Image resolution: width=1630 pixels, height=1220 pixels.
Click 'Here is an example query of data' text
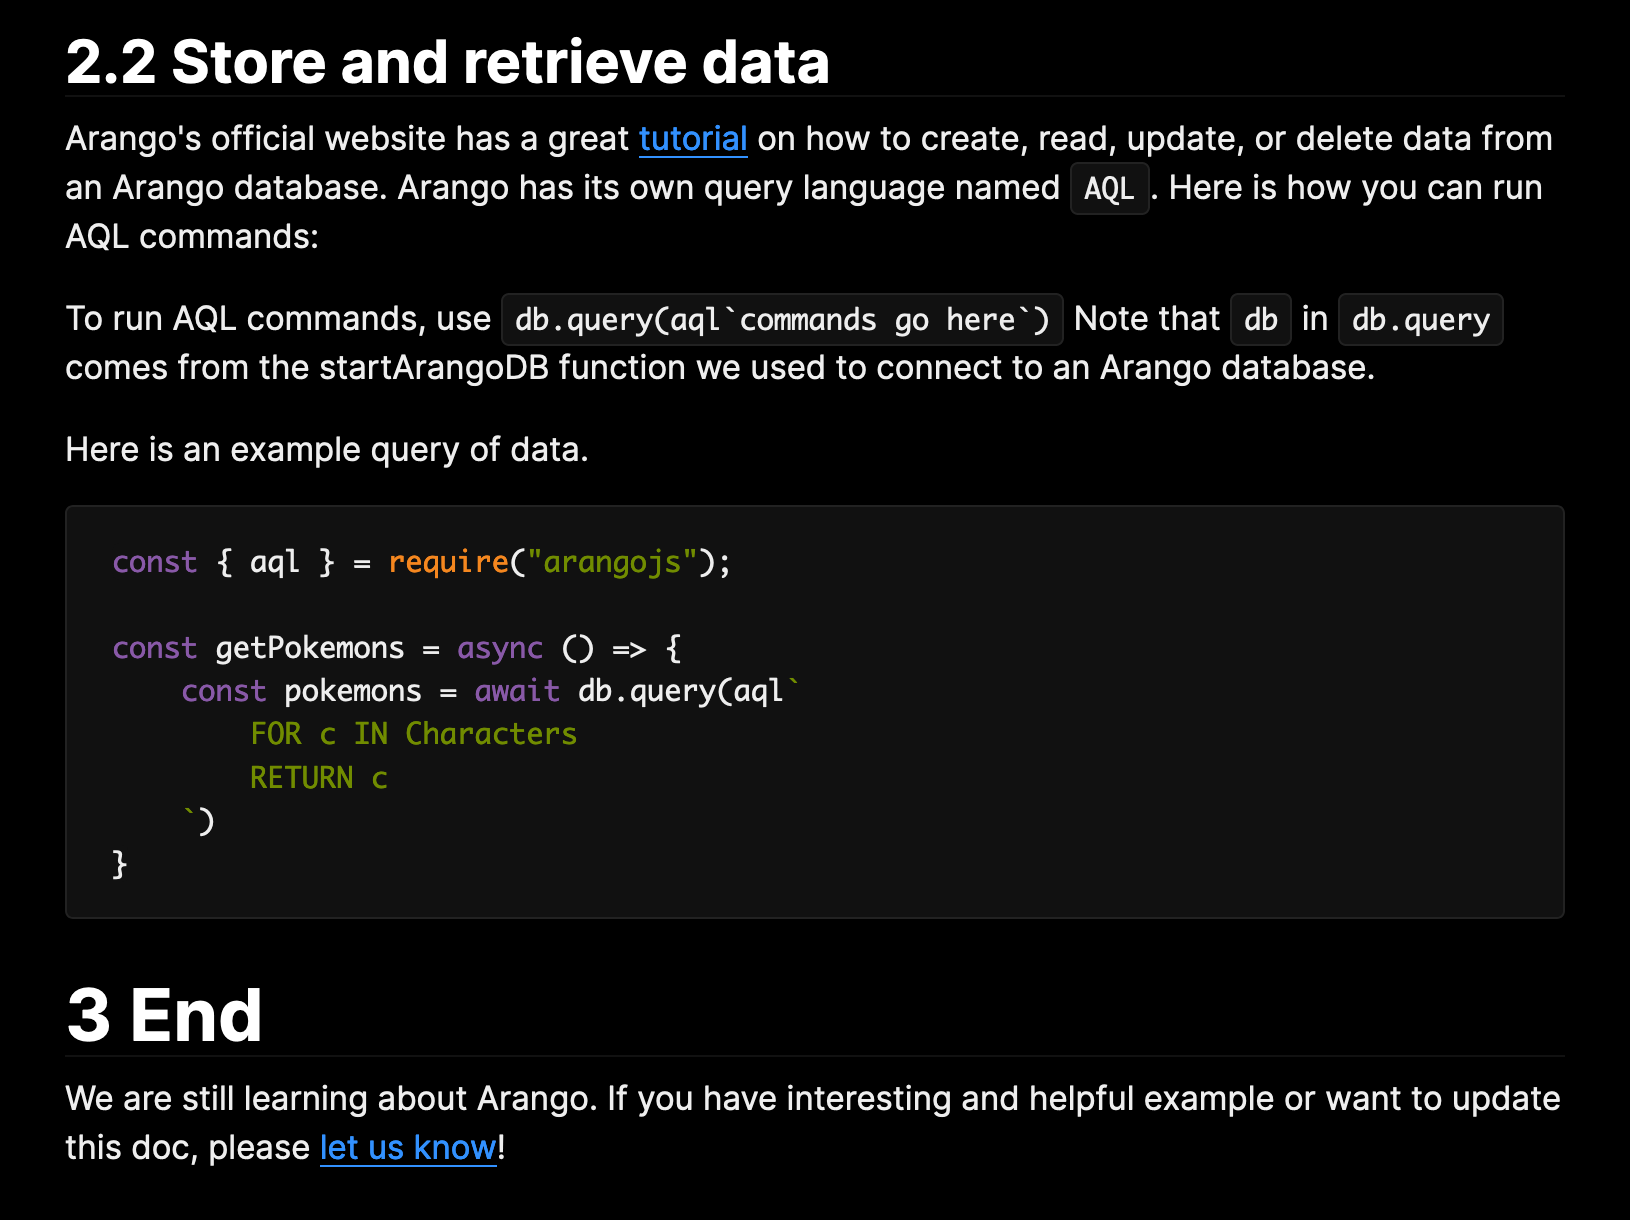(327, 450)
